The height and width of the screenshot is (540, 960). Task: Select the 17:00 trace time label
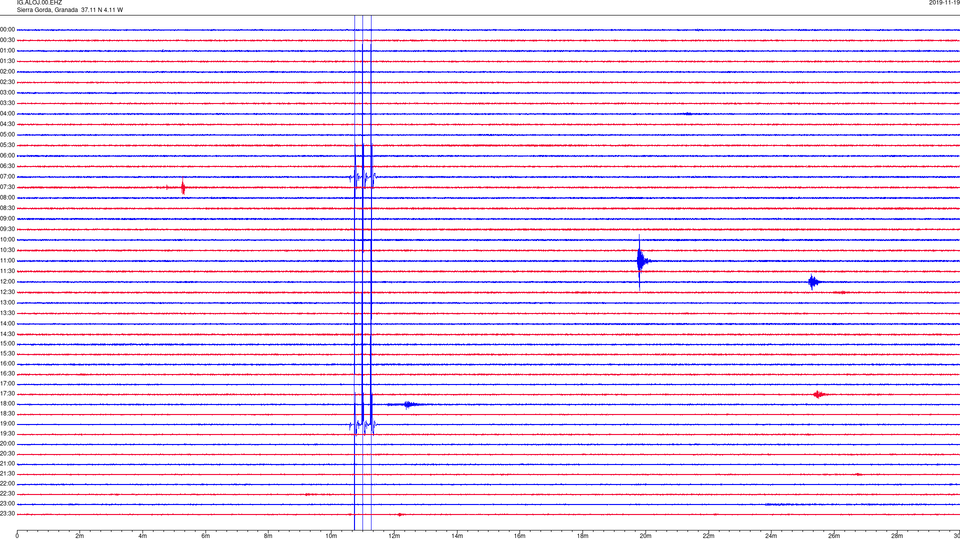coord(7,384)
